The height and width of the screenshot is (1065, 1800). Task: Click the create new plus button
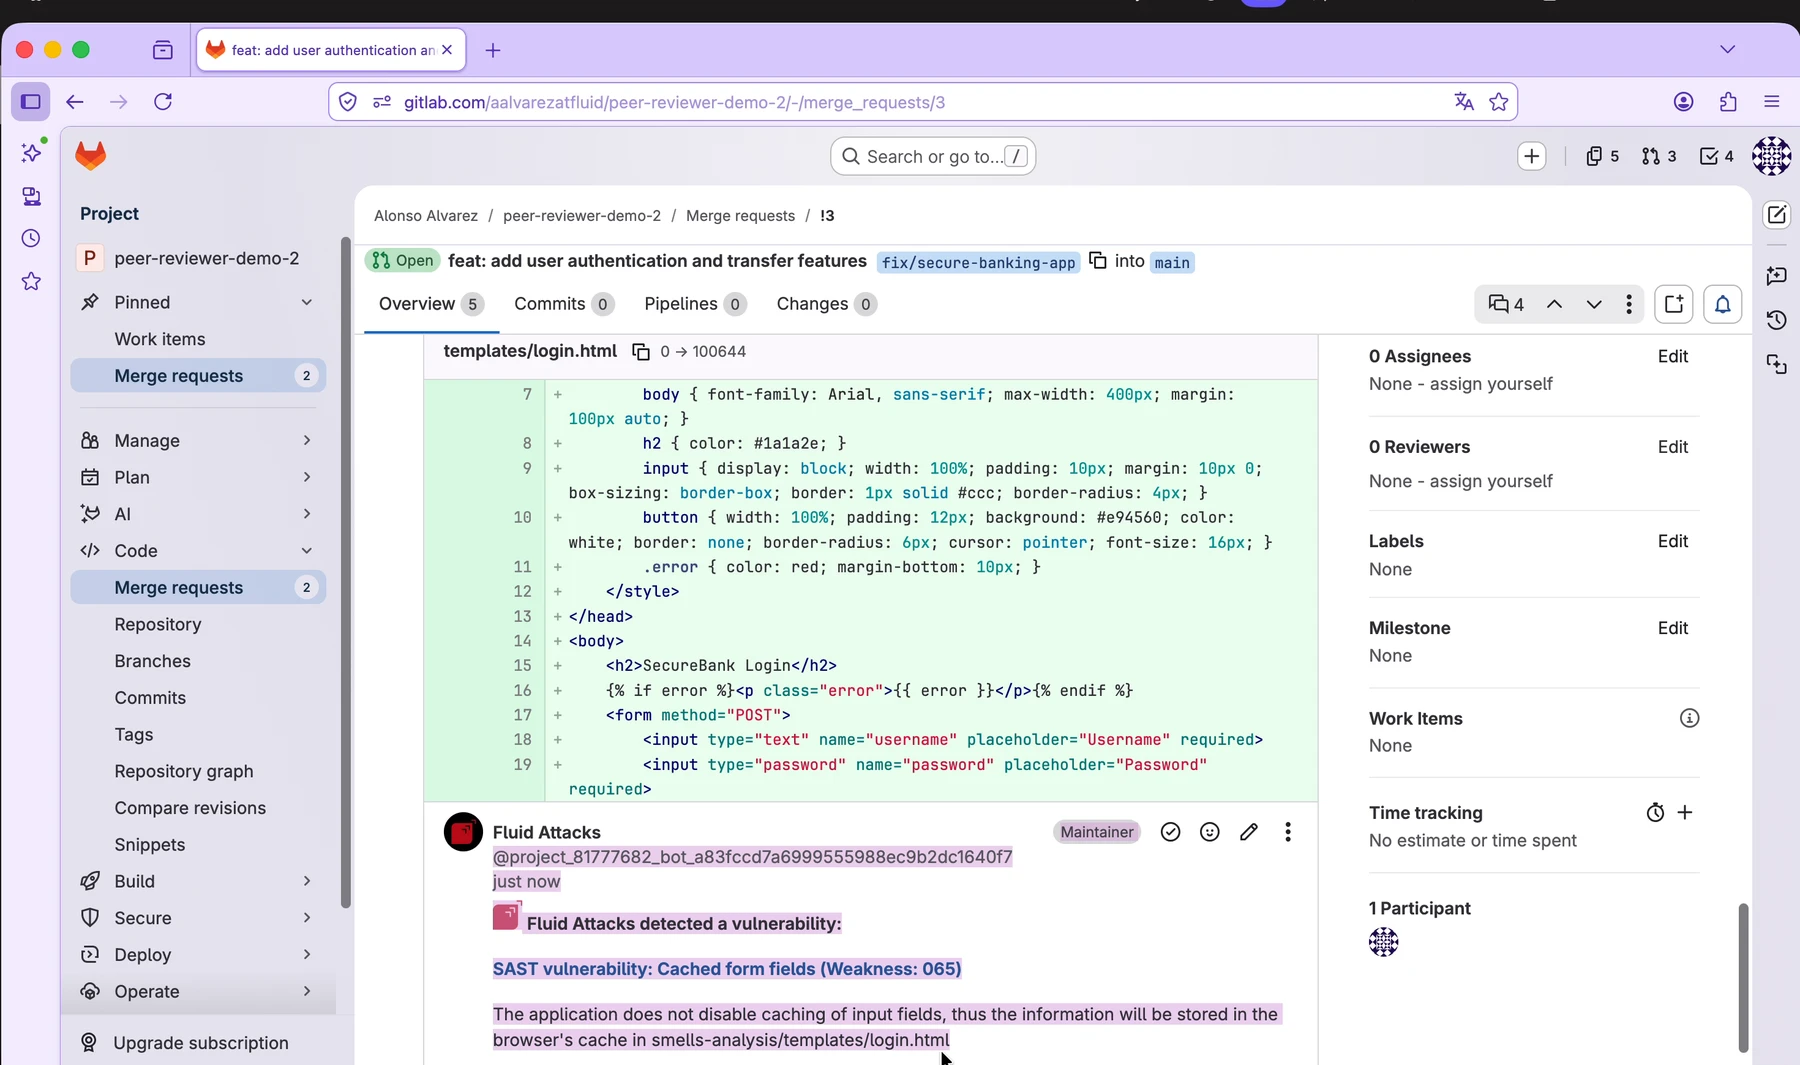[1531, 156]
